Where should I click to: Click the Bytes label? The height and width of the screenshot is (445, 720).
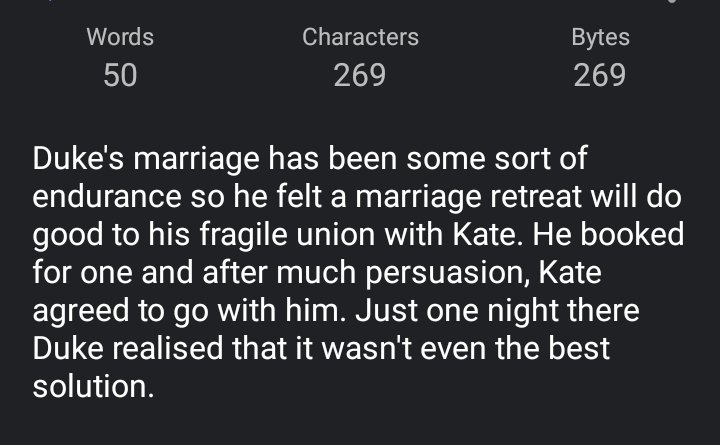click(600, 38)
